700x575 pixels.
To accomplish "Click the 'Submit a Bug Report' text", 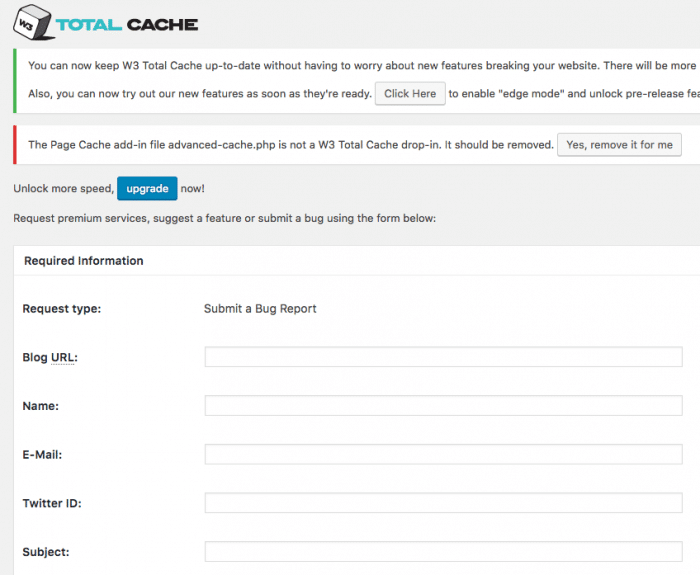I will [x=260, y=308].
